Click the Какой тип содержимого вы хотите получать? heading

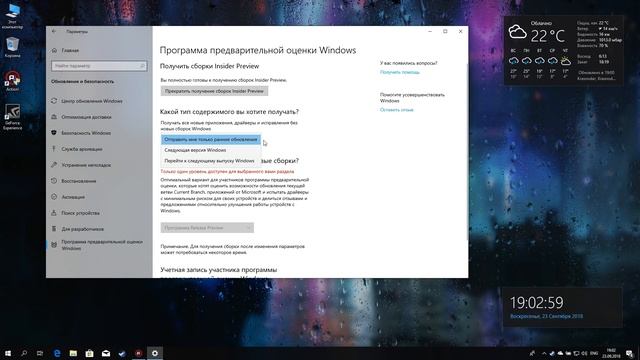(229, 112)
